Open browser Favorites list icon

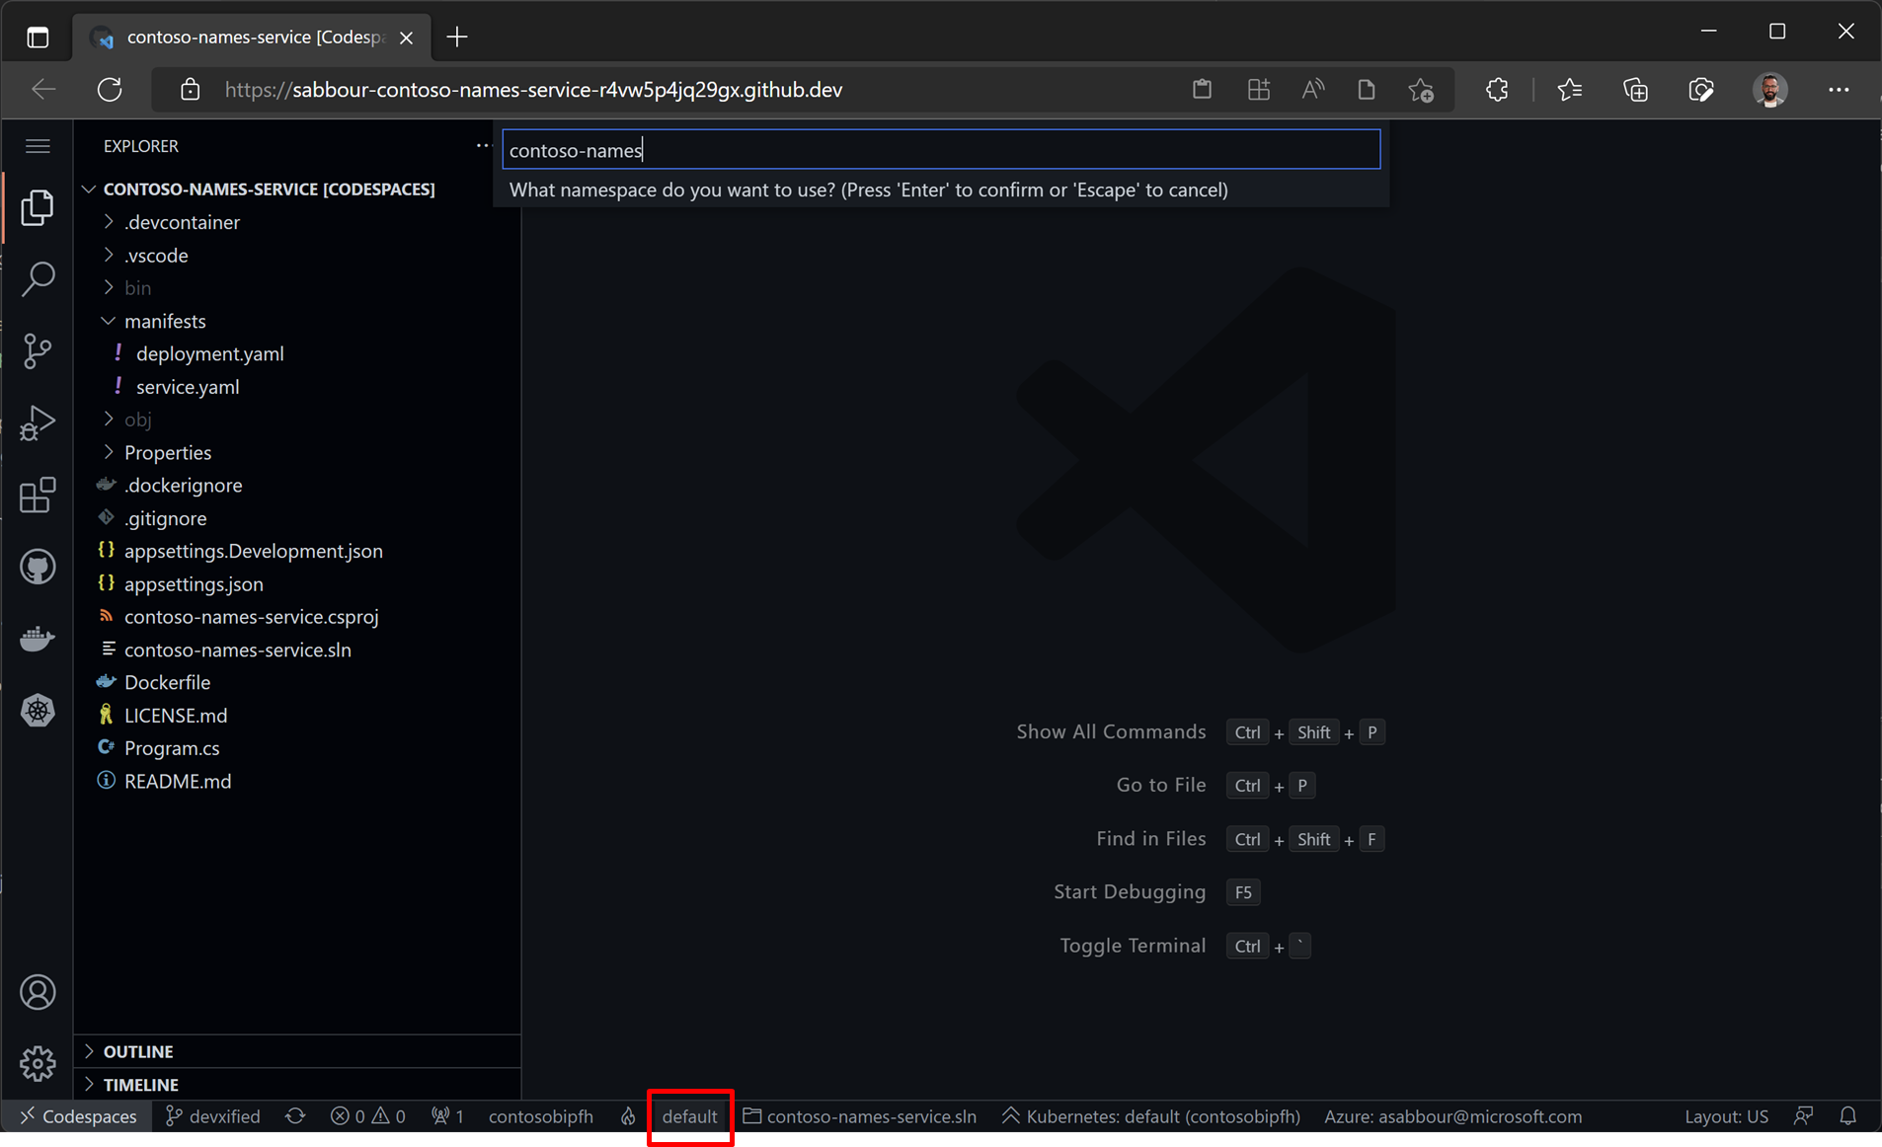1570,90
